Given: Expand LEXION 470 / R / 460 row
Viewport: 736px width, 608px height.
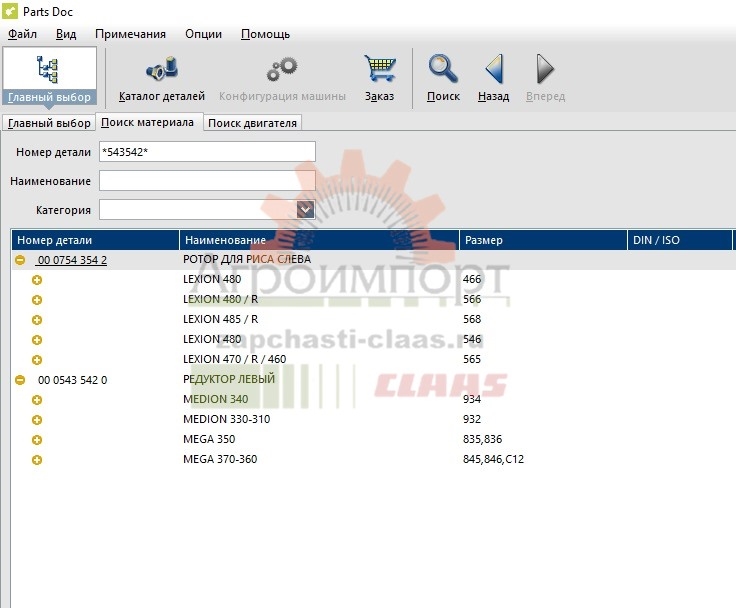Looking at the screenshot, I should coord(37,360).
